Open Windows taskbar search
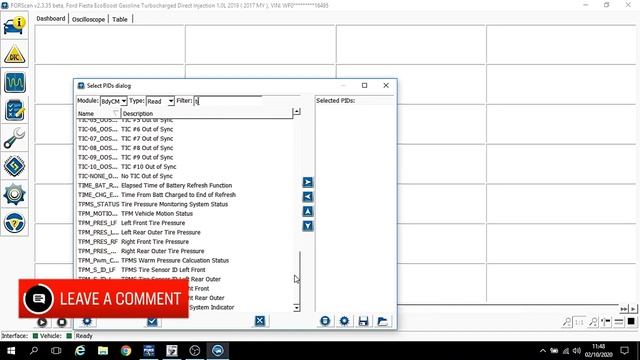The image size is (640, 360). 34,351
